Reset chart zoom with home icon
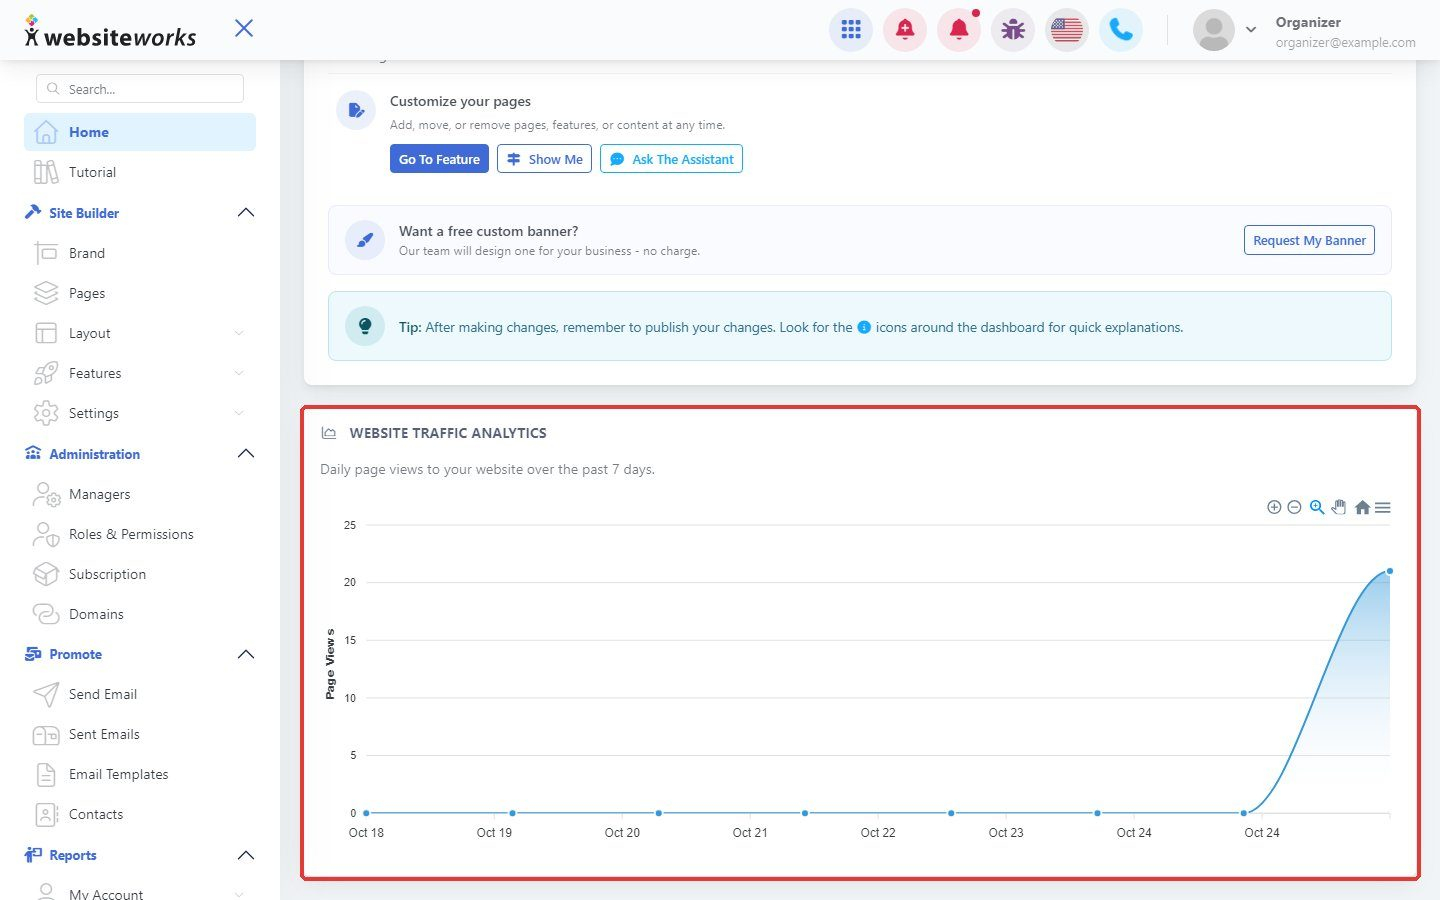Image resolution: width=1440 pixels, height=900 pixels. [1362, 508]
